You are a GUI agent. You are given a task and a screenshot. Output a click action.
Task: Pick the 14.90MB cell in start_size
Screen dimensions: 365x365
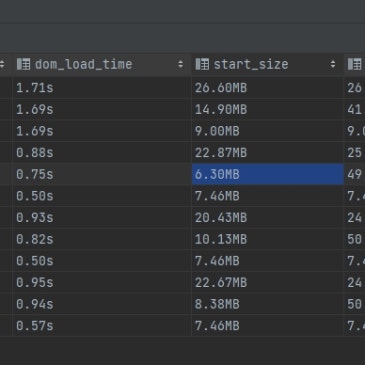coord(268,109)
